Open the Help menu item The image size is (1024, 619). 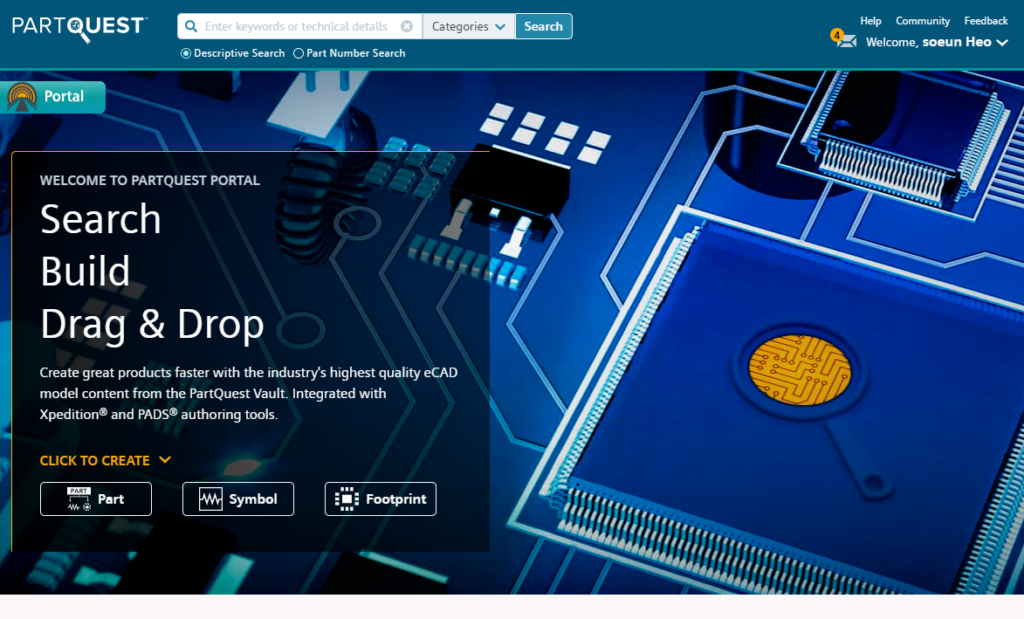pos(871,21)
